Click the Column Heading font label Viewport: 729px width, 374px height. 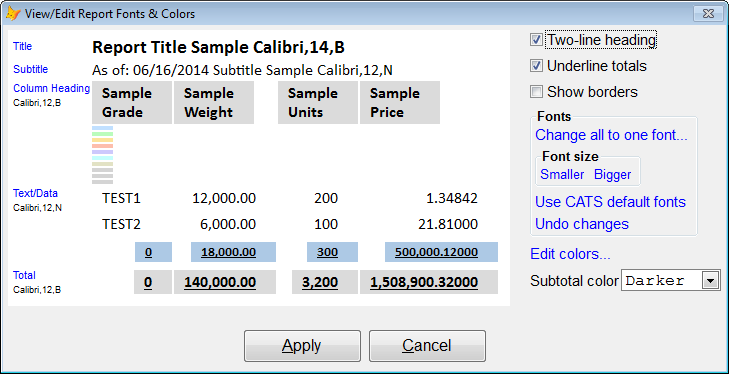click(52, 88)
